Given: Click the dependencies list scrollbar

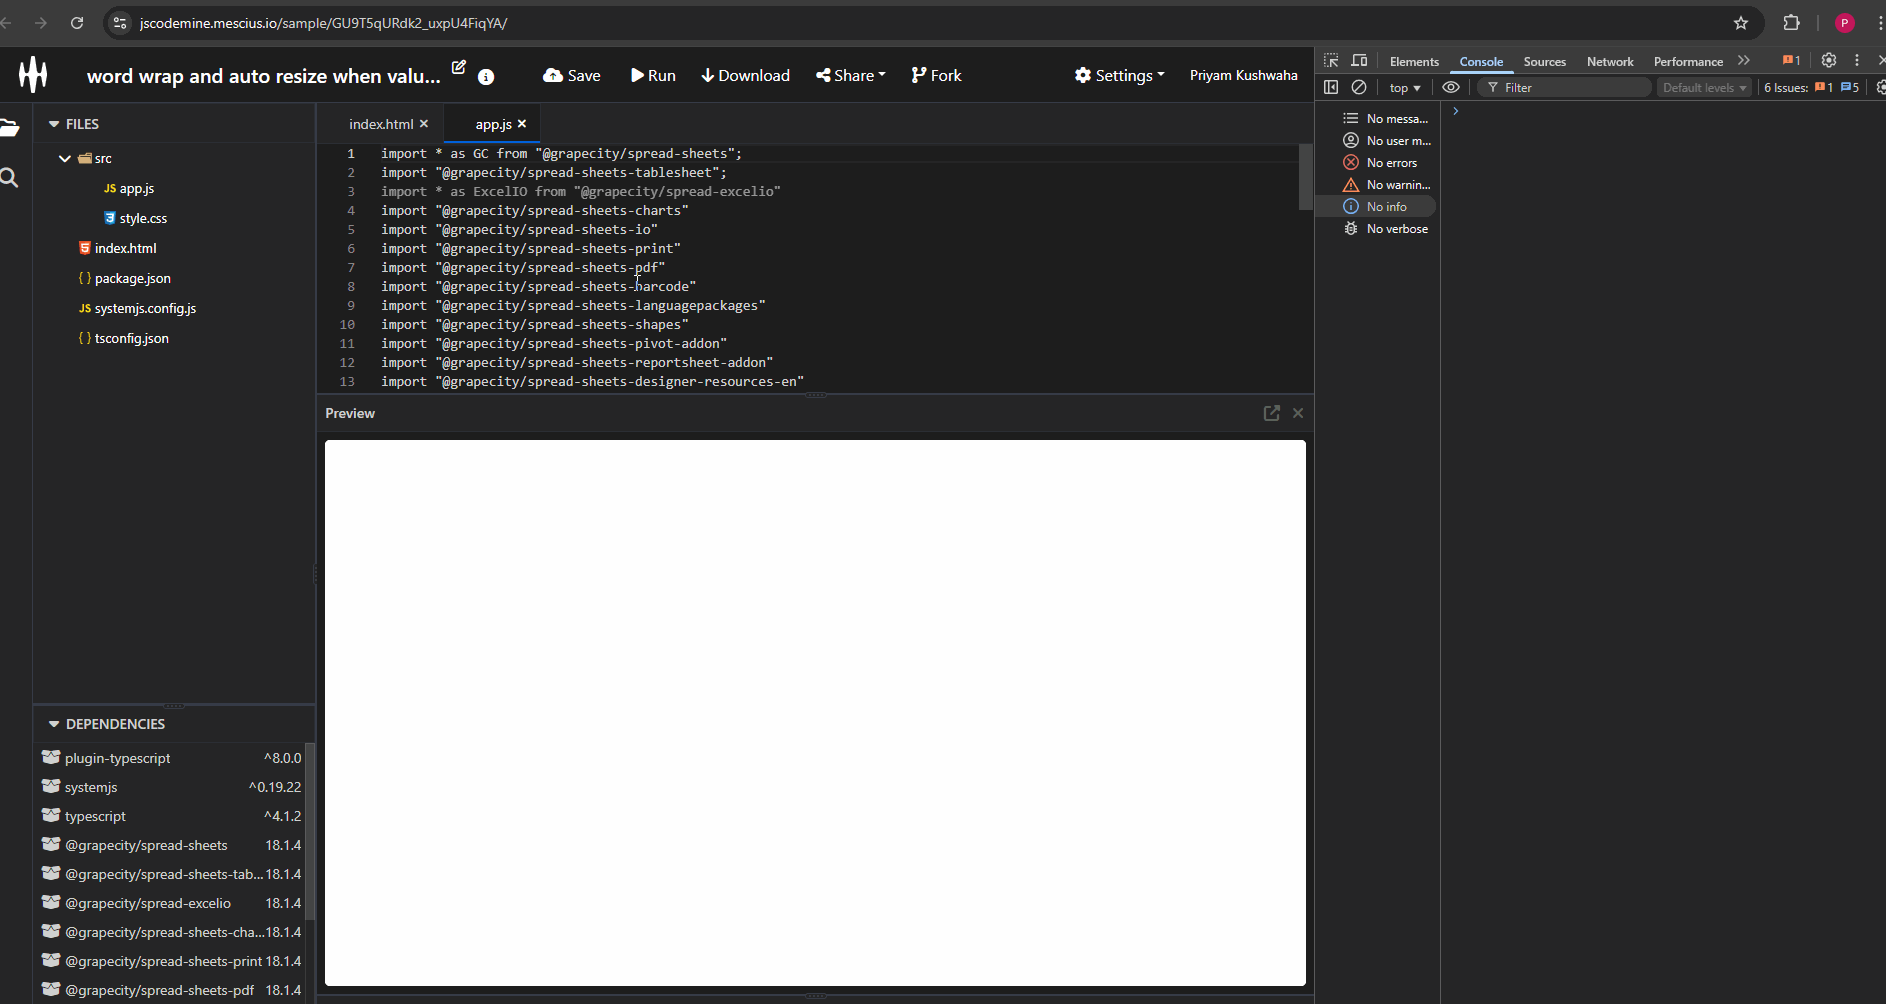Looking at the screenshot, I should pos(310,830).
